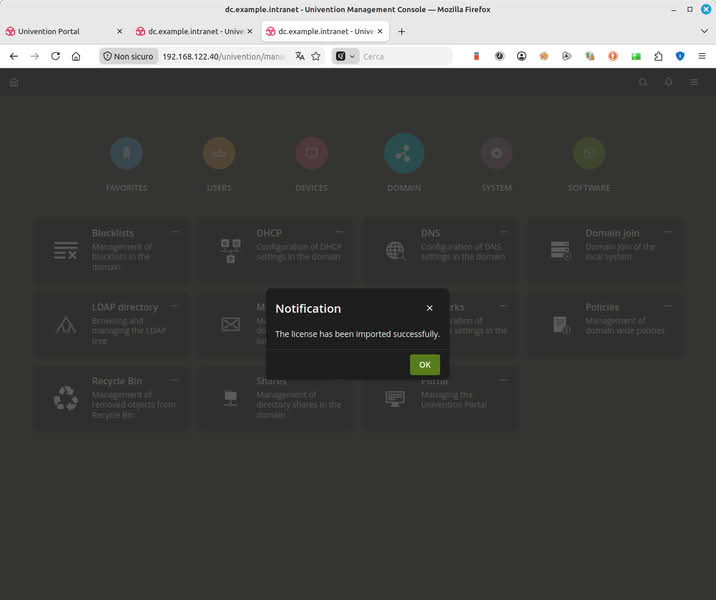
Task: Open Domain join tile options menu
Action: tap(668, 232)
